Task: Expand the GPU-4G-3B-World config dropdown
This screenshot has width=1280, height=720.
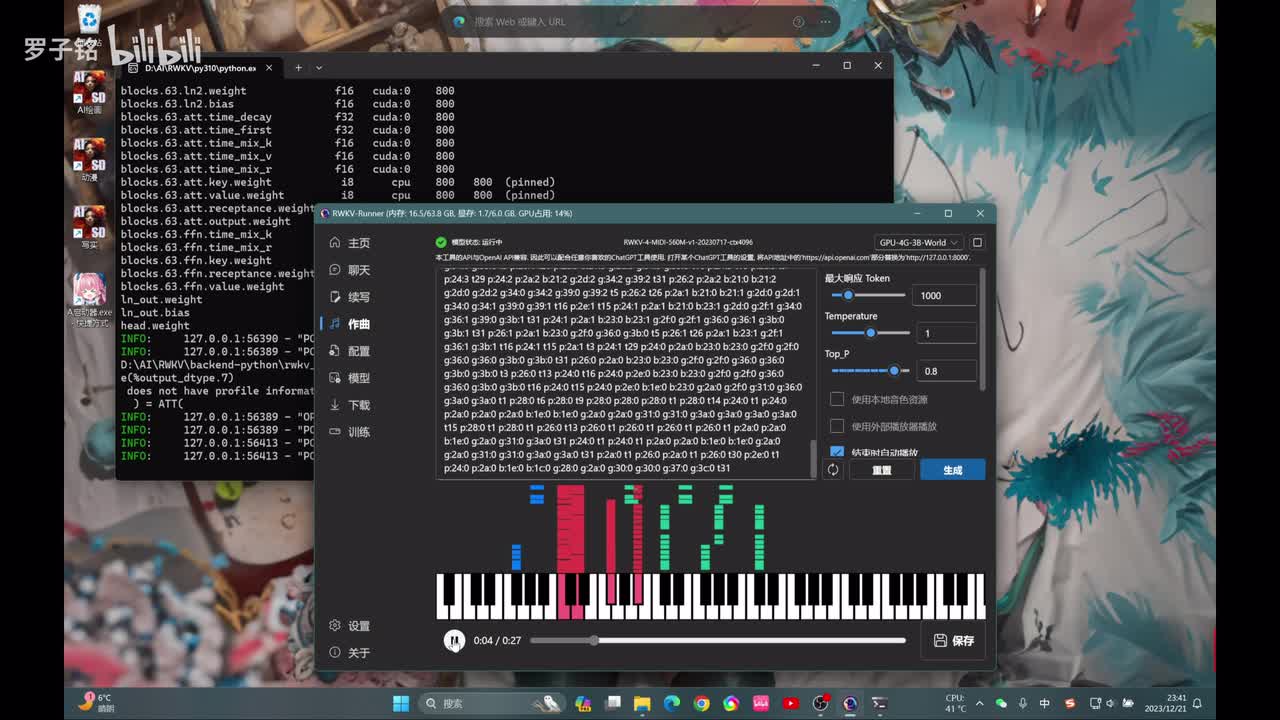Action: 918,242
